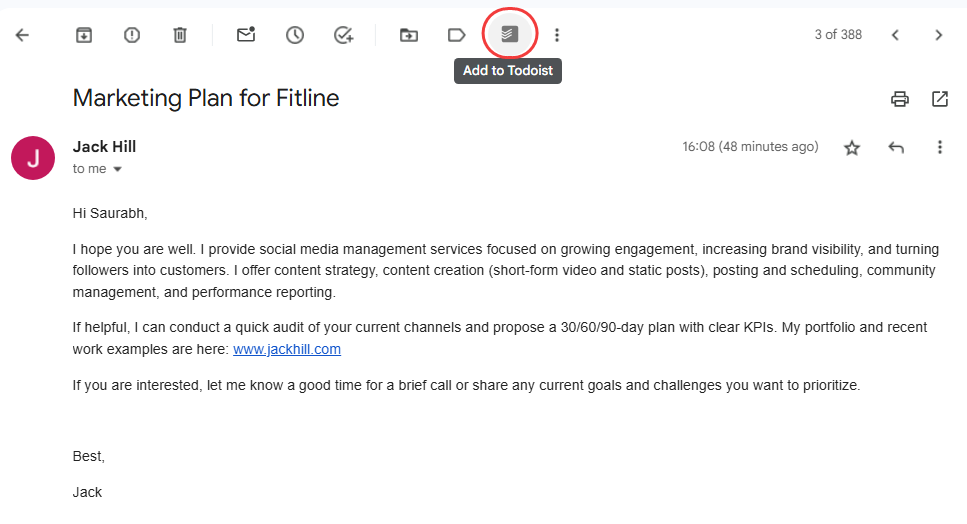The width and height of the screenshot is (967, 524).
Task: Click the Add to Todoist icon
Action: tap(510, 35)
